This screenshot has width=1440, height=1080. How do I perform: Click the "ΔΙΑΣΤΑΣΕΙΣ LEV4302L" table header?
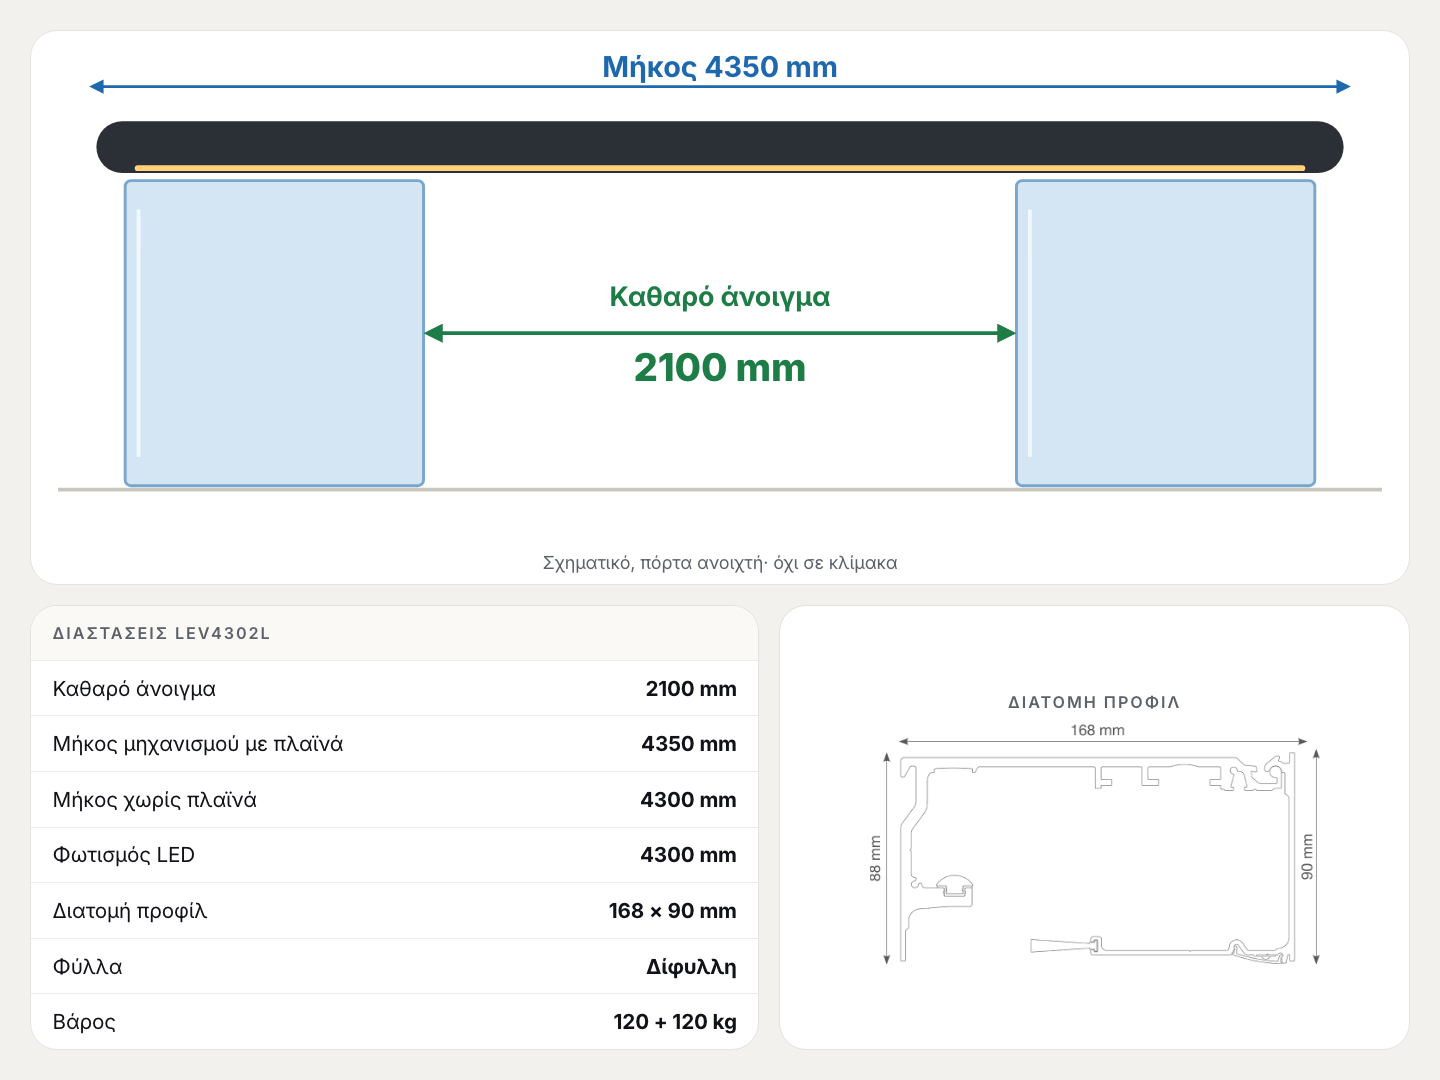point(161,633)
